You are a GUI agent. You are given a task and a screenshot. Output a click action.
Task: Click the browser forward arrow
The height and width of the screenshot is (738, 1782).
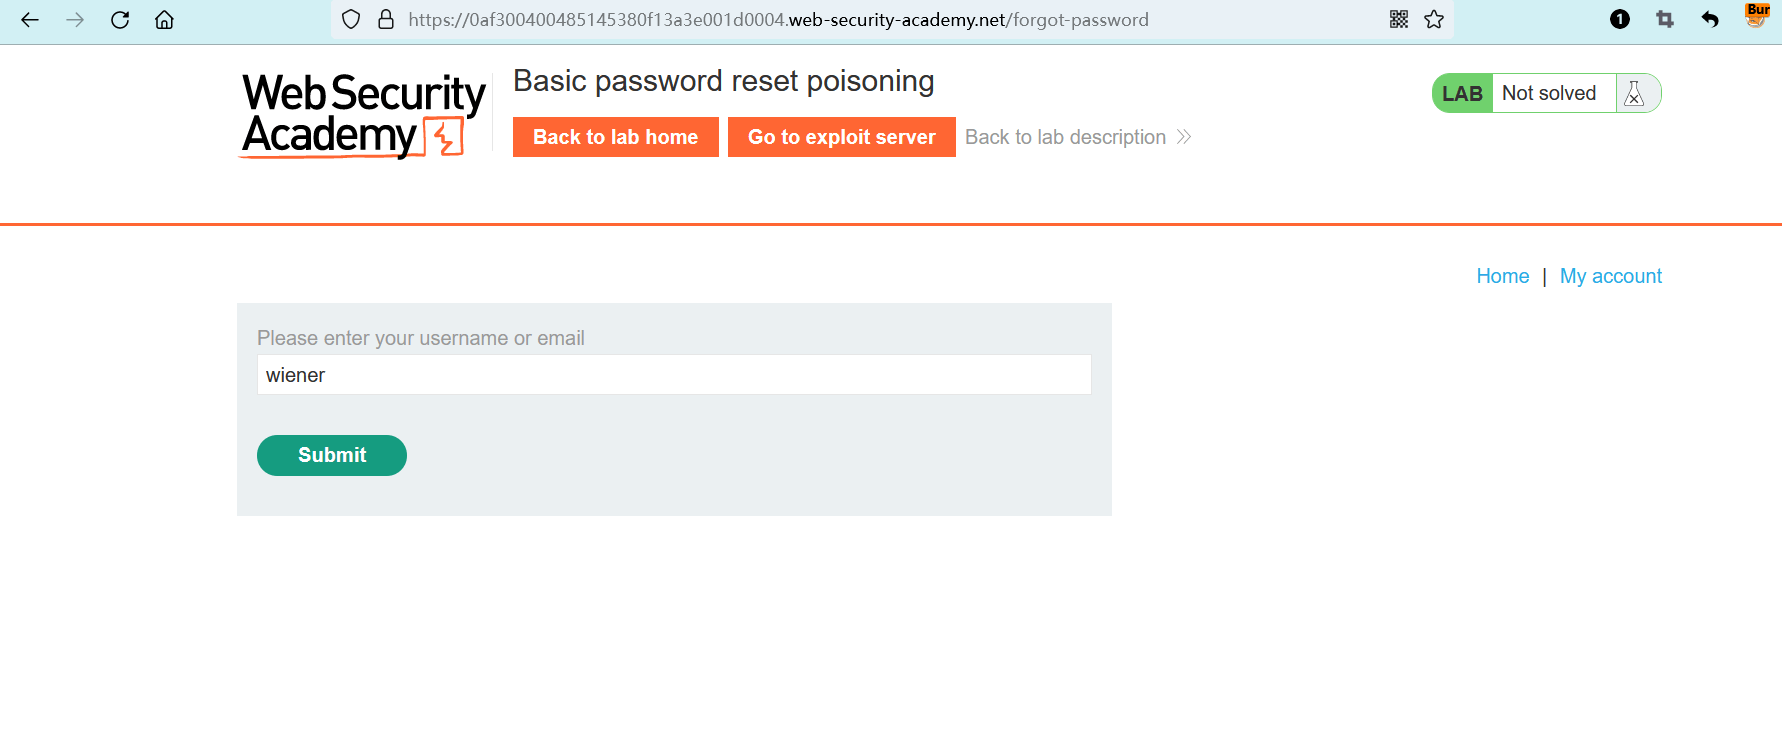click(75, 20)
